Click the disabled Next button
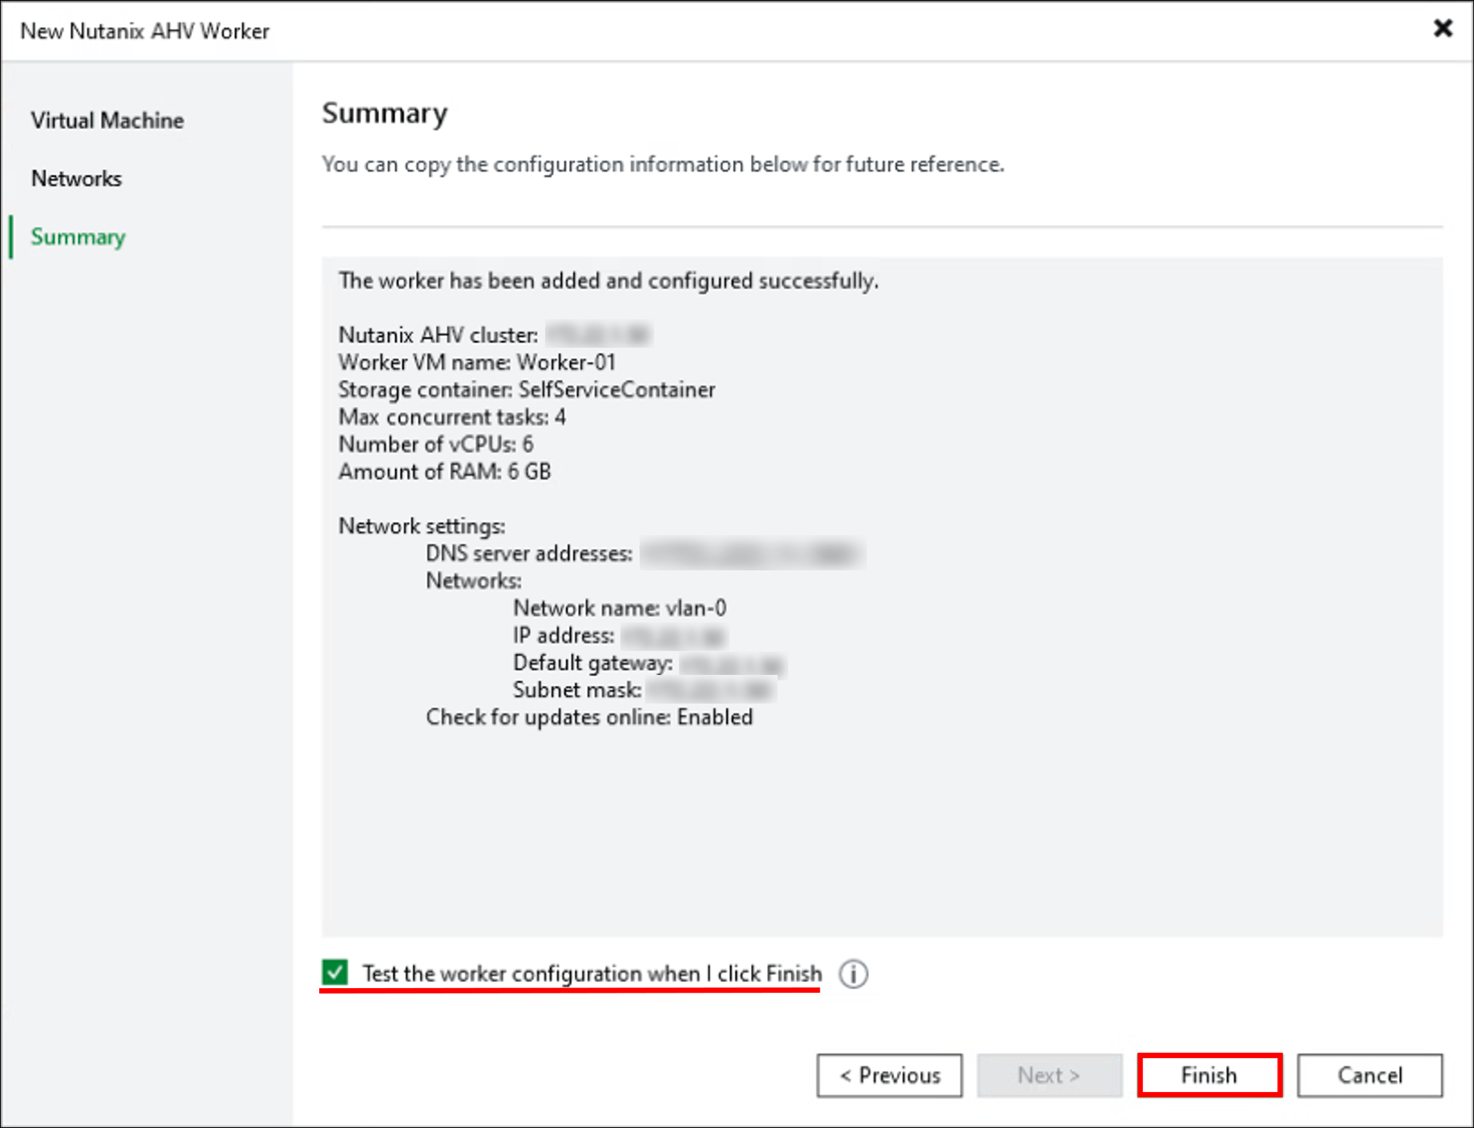 point(1048,1075)
